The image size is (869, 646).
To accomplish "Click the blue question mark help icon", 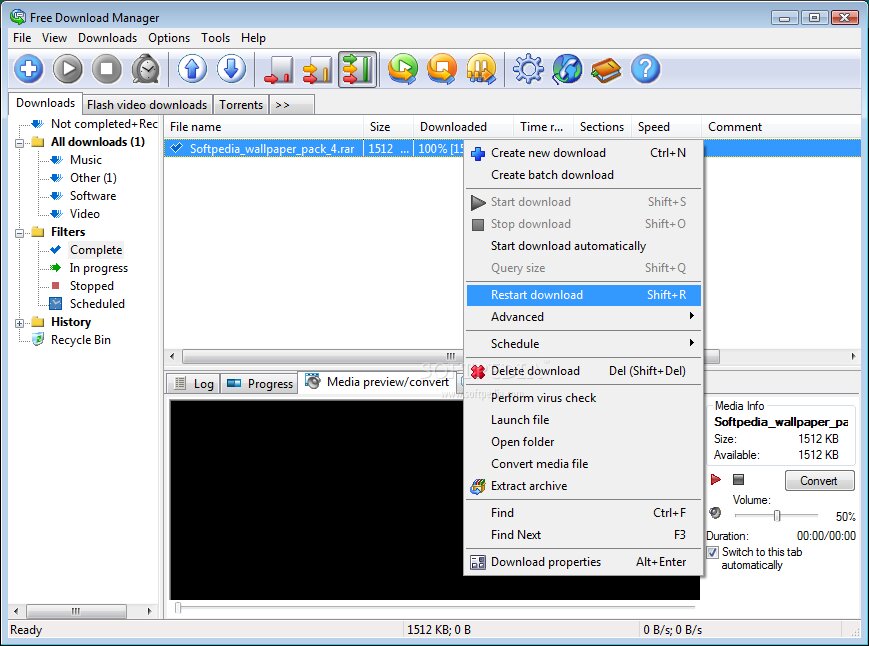I will click(646, 69).
